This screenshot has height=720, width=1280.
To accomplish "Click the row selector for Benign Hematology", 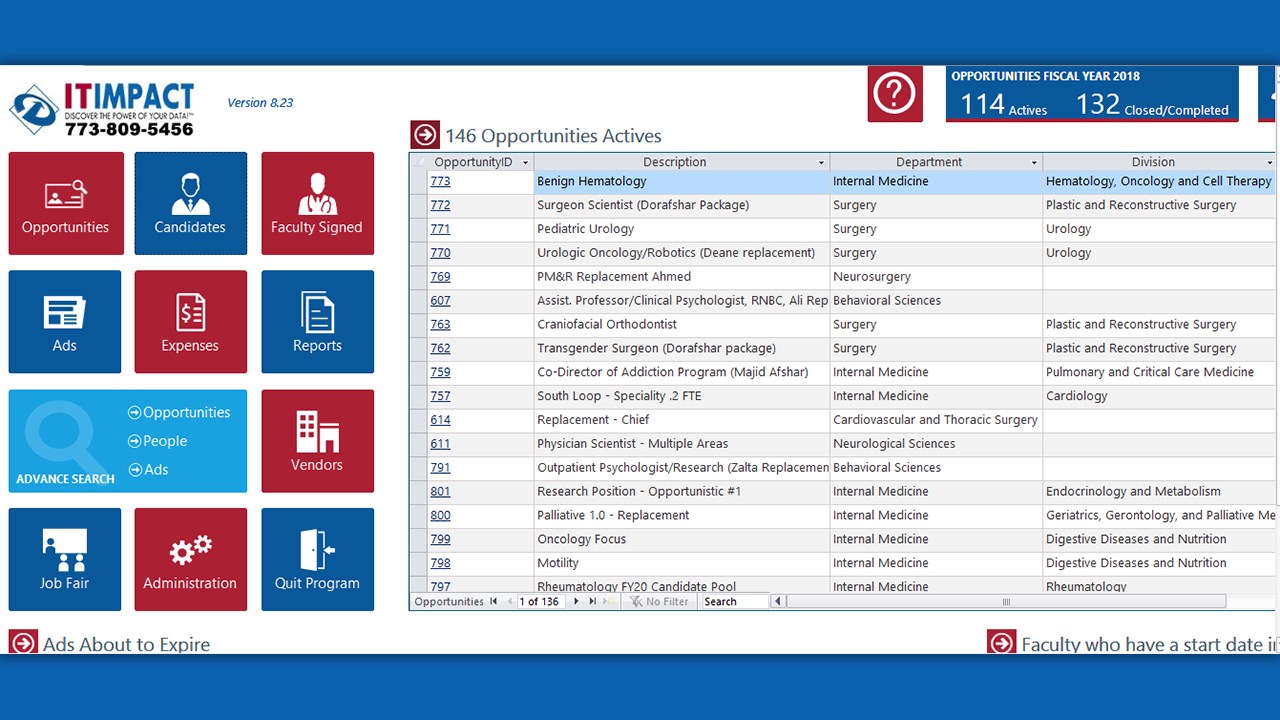I will point(419,182).
